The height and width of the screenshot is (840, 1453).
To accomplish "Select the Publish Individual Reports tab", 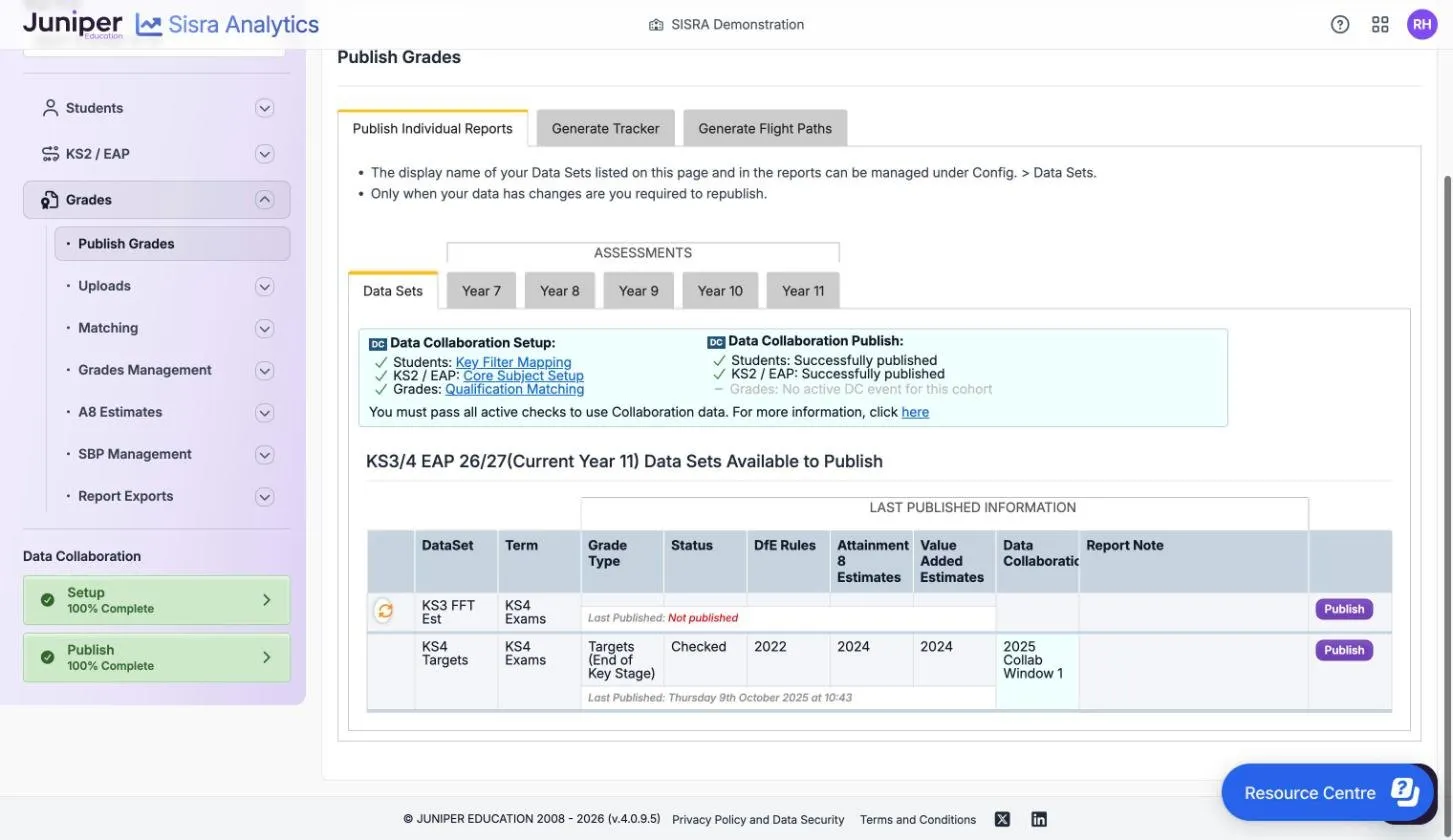I will tap(432, 128).
